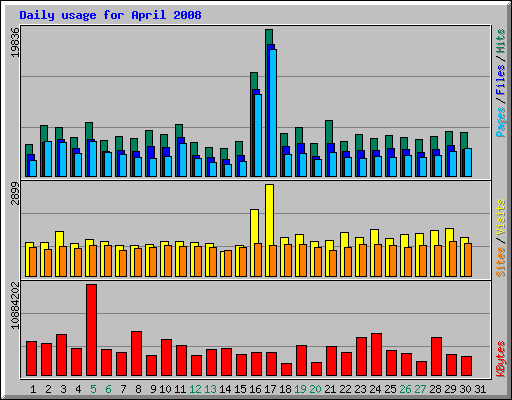
Task: Click the red KBytes bar for day 30
Action: click(x=467, y=366)
